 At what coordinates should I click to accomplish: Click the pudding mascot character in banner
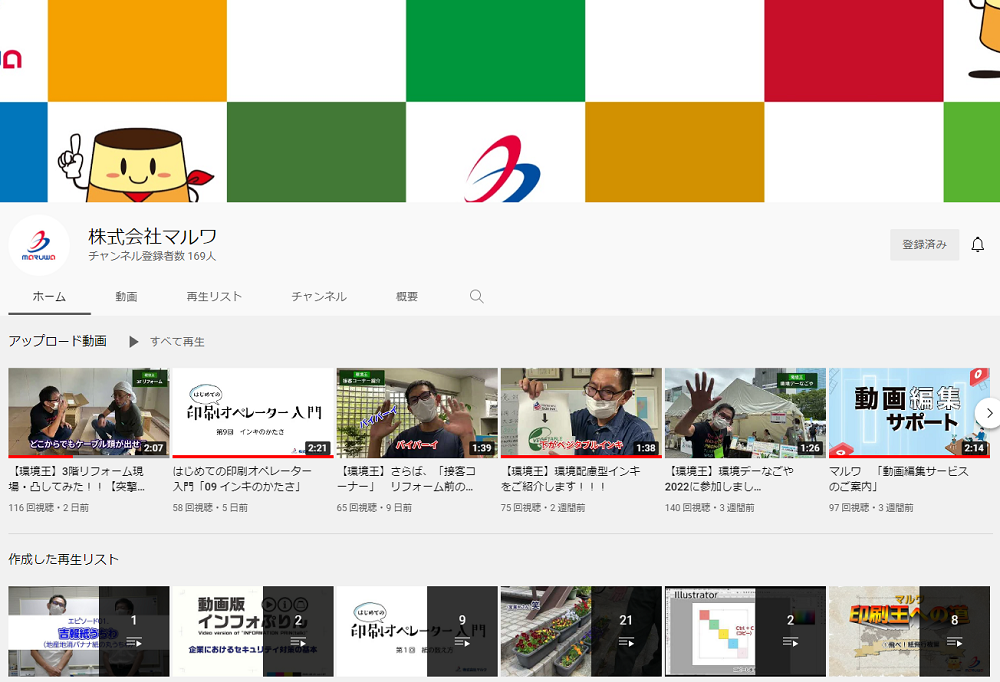coord(136,166)
